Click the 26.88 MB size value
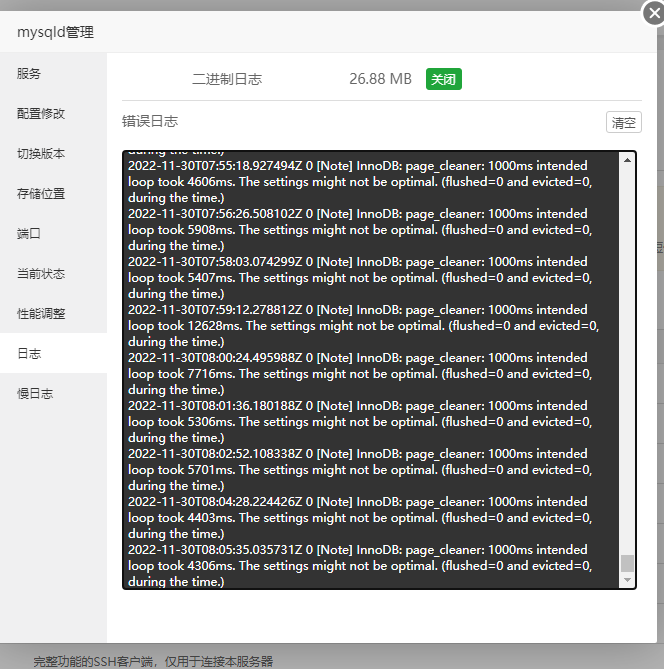Screen dimensions: 664x669 tap(380, 79)
